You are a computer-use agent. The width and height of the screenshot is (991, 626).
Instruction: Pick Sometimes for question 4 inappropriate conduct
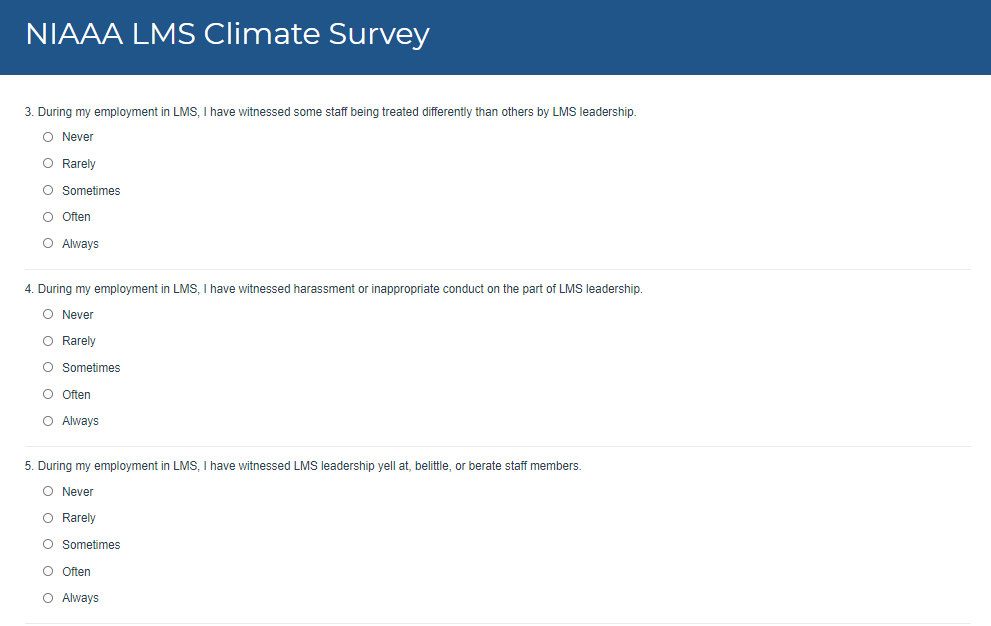click(x=48, y=367)
